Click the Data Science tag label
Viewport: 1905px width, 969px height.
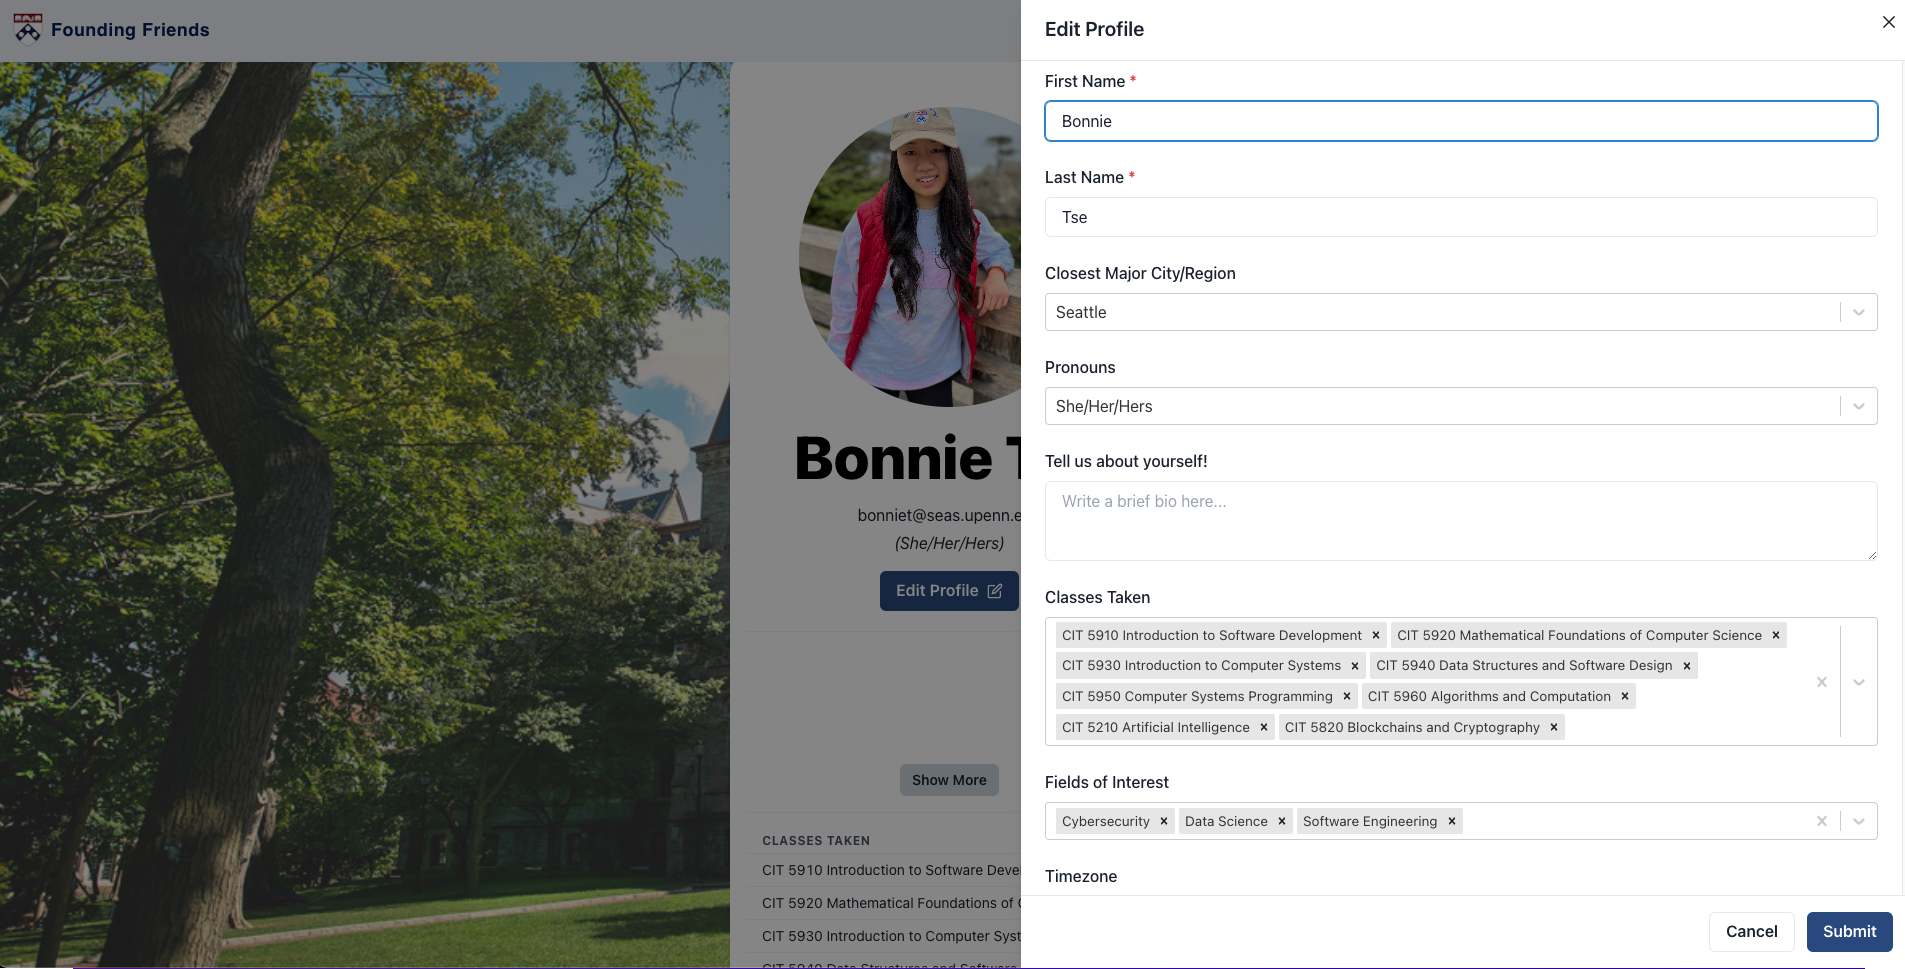1226,822
